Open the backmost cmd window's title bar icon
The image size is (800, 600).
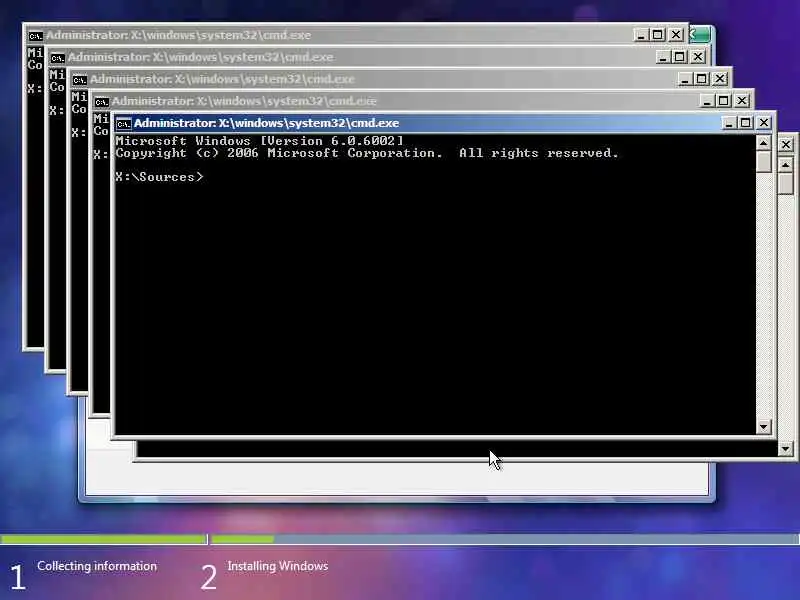click(x=35, y=36)
